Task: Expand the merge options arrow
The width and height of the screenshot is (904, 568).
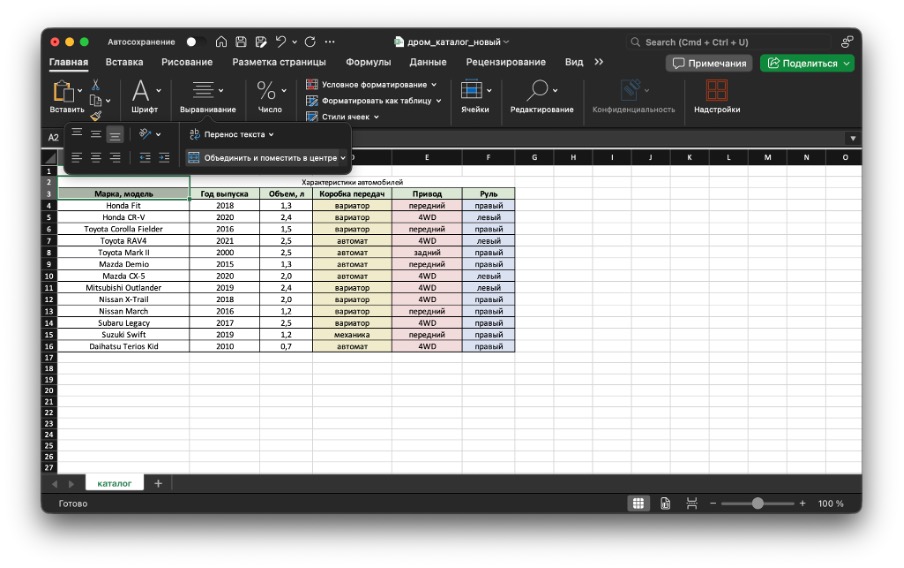Action: coord(343,157)
